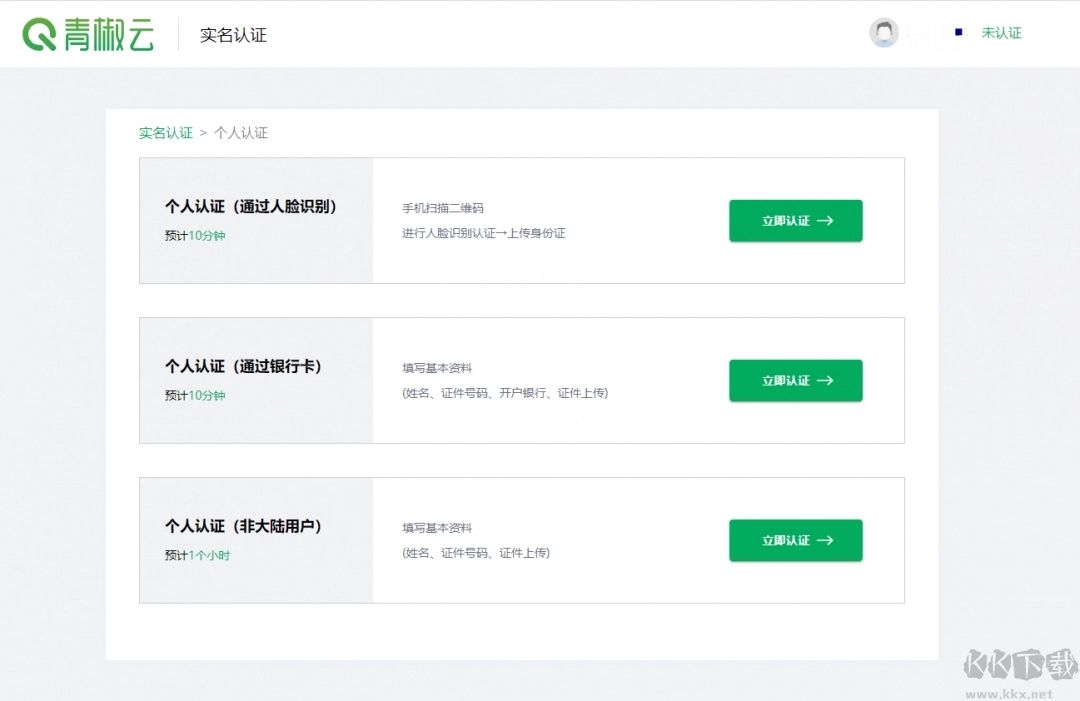This screenshot has height=701, width=1080.
Task: Click the arrow icon in face recognition button
Action: click(x=825, y=221)
